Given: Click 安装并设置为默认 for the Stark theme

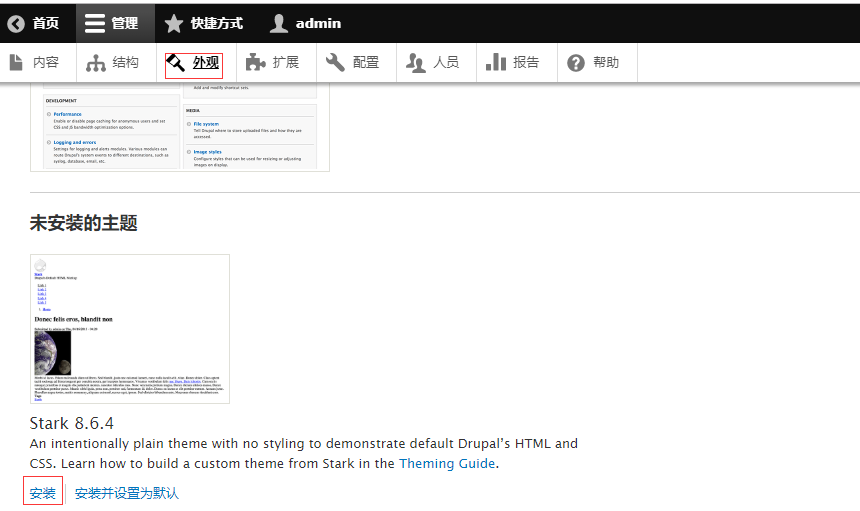Looking at the screenshot, I should pos(127,493).
